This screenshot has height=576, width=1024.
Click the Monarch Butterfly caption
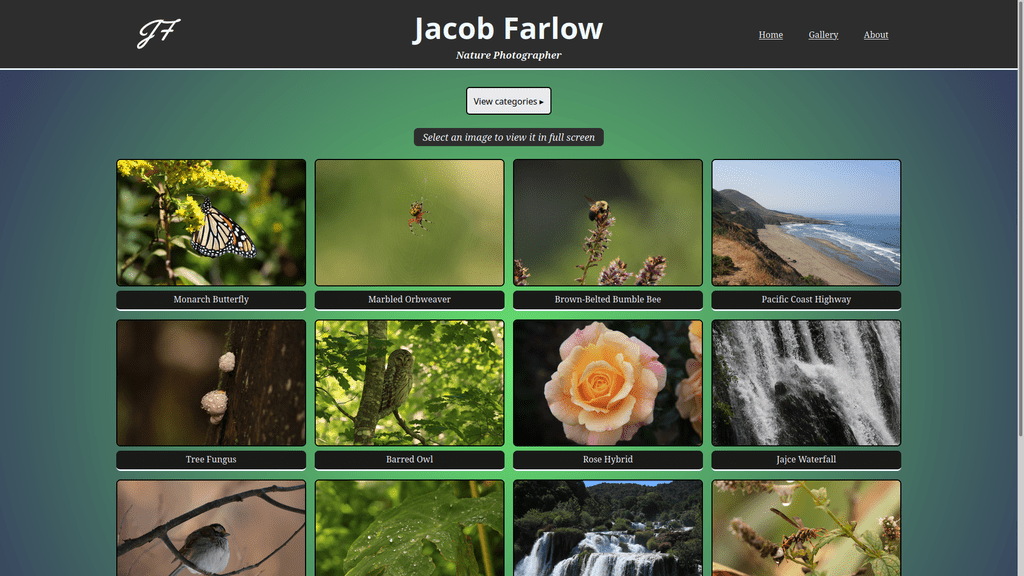[x=211, y=300]
